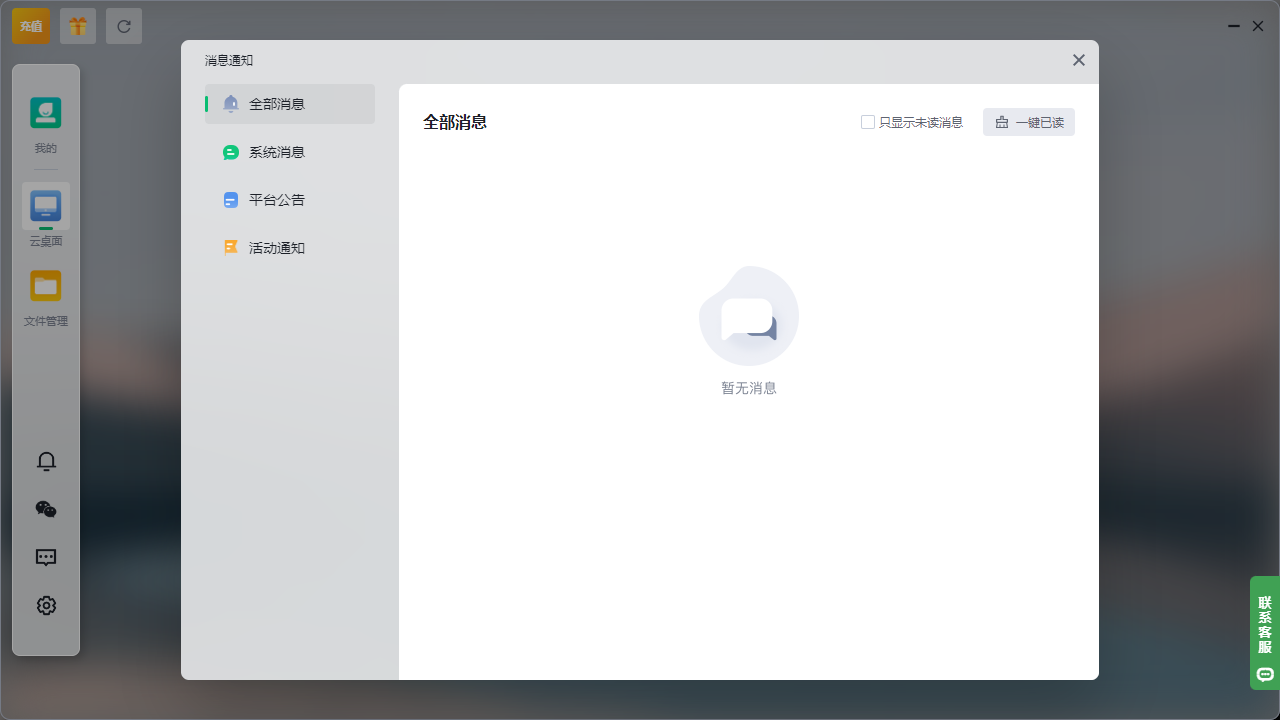Go to 活动通知 tab
This screenshot has width=1280, height=720.
click(x=290, y=248)
